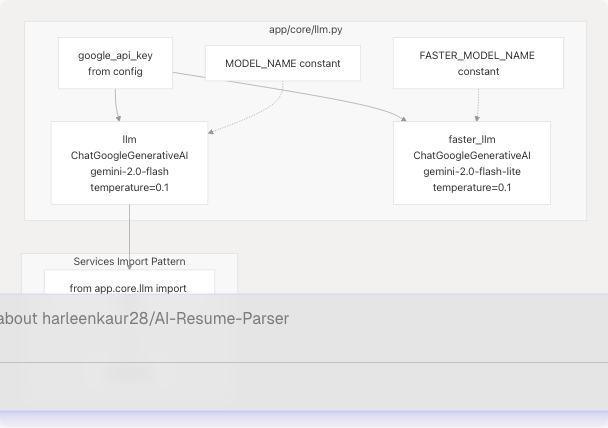Click the gemini-2.0-flash-lite model text
Screen dimensions: 608x428
pyautogui.click(x=471, y=171)
